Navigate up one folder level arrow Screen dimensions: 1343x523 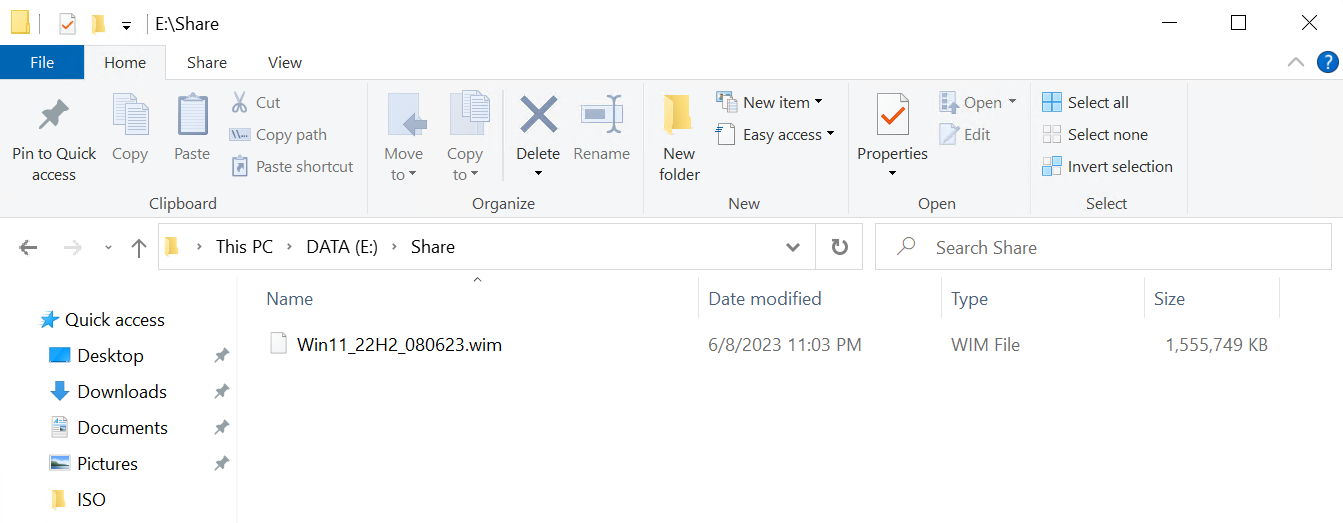139,247
